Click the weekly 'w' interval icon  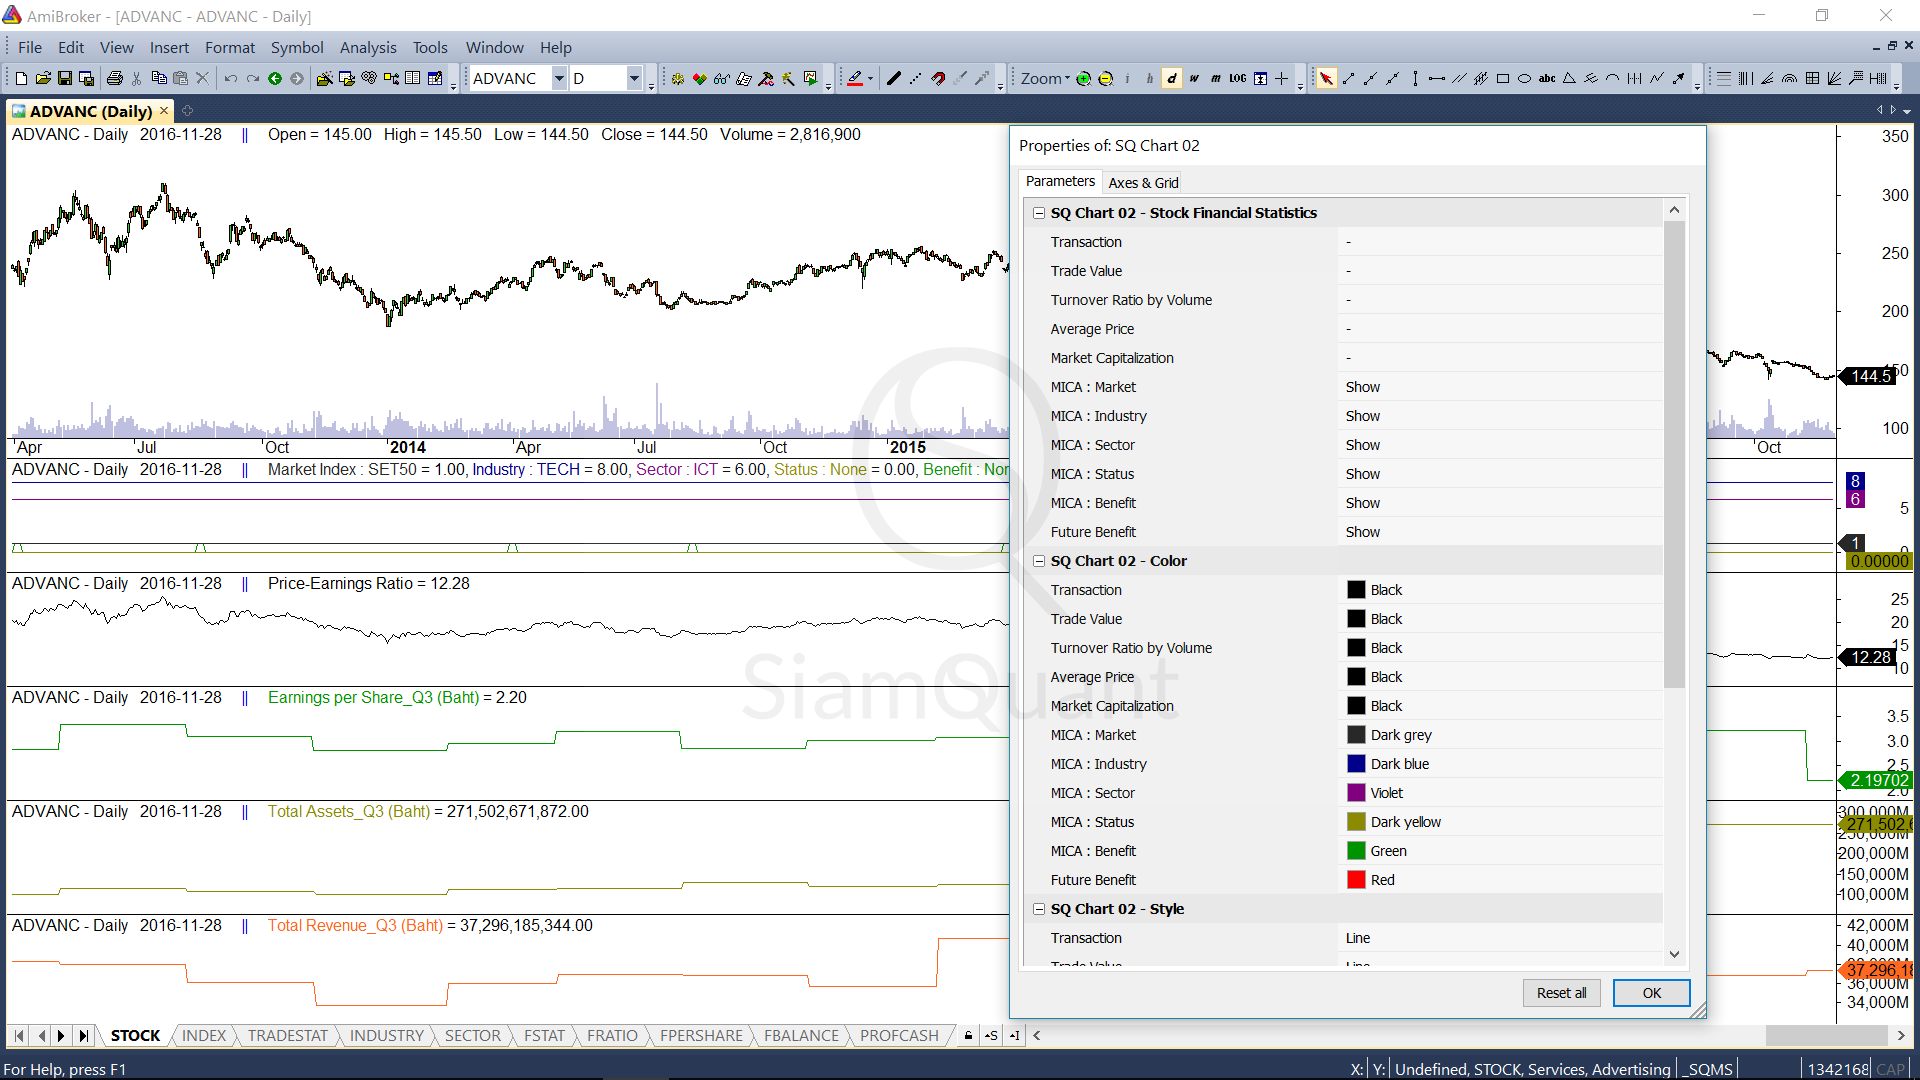[1193, 78]
